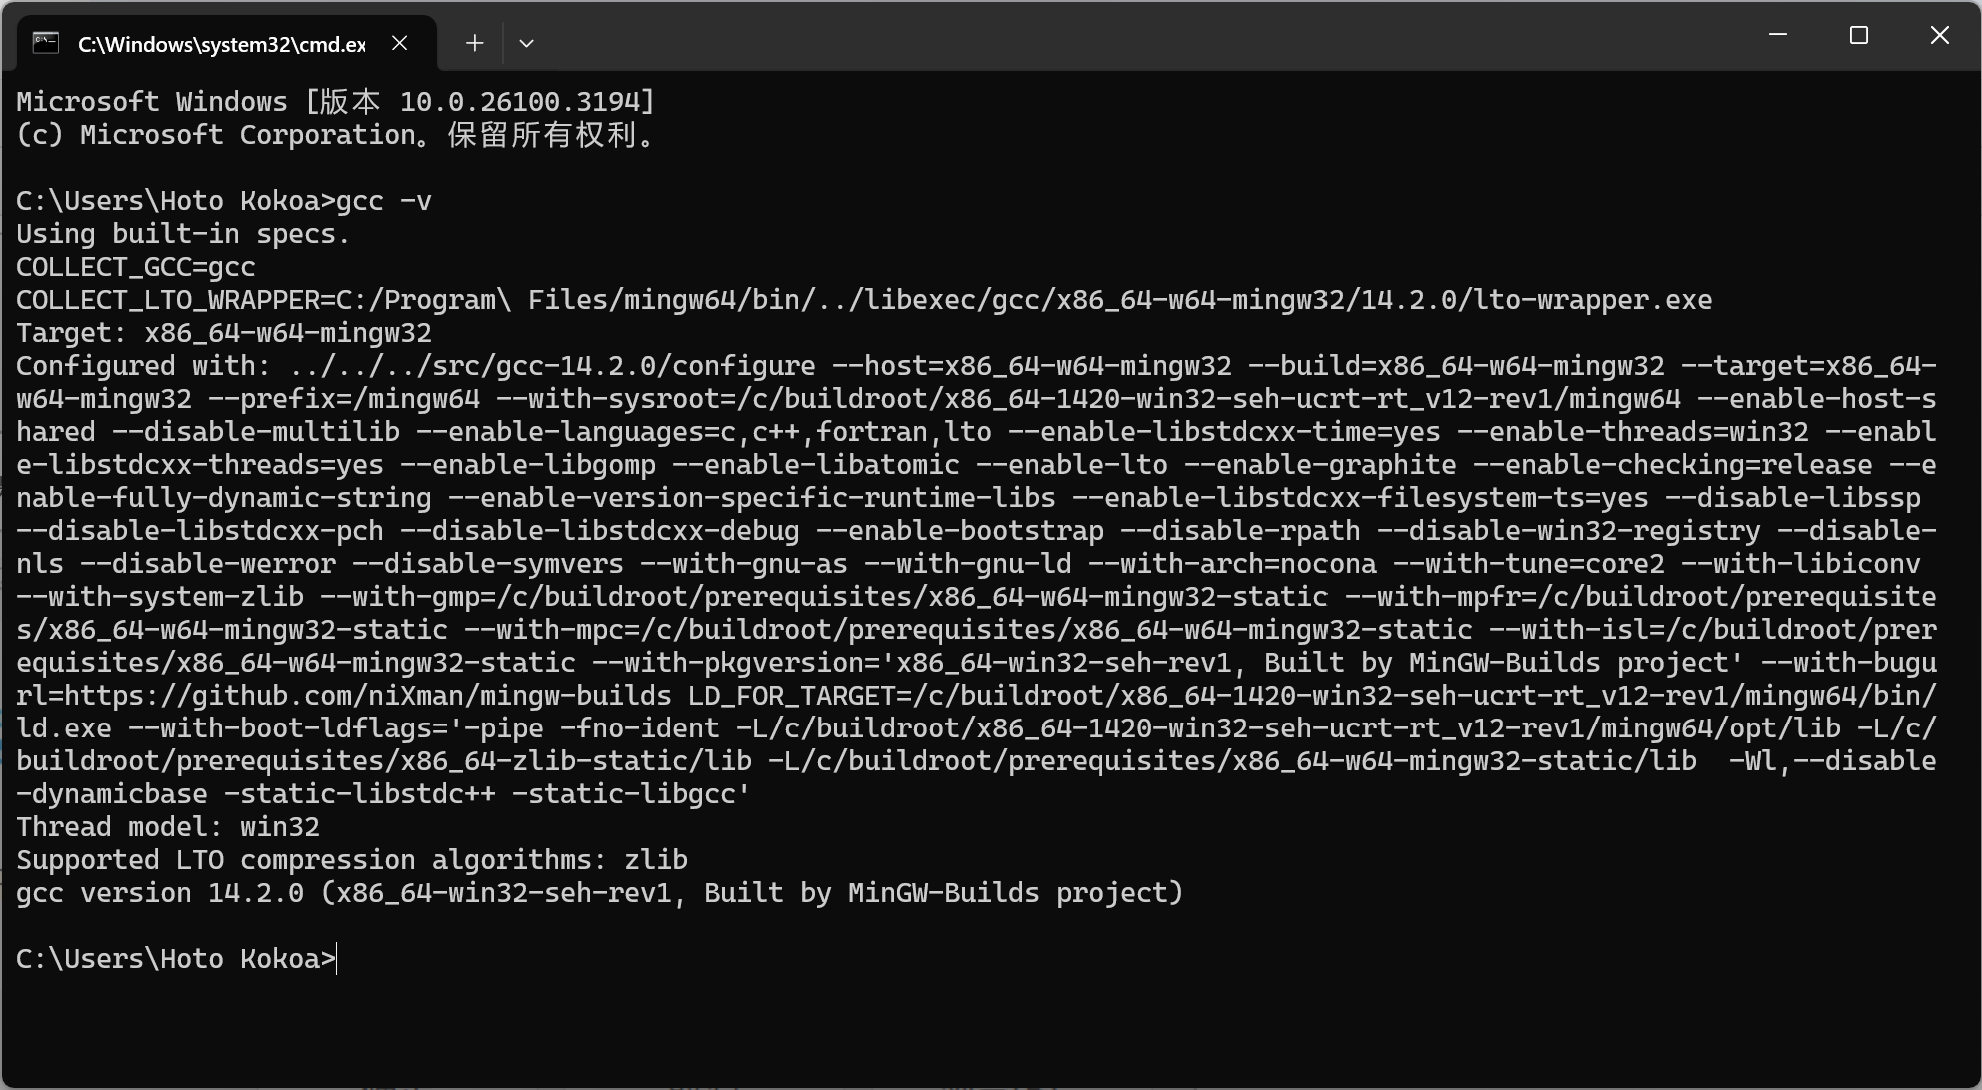Click the last command prompt line at cursor
This screenshot has height=1090, width=1982.
click(337, 959)
